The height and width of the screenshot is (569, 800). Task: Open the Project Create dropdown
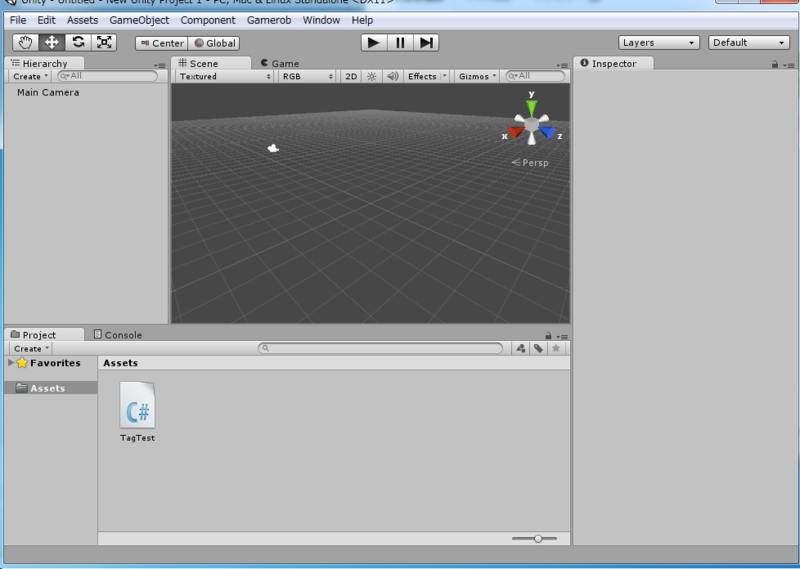[31, 349]
